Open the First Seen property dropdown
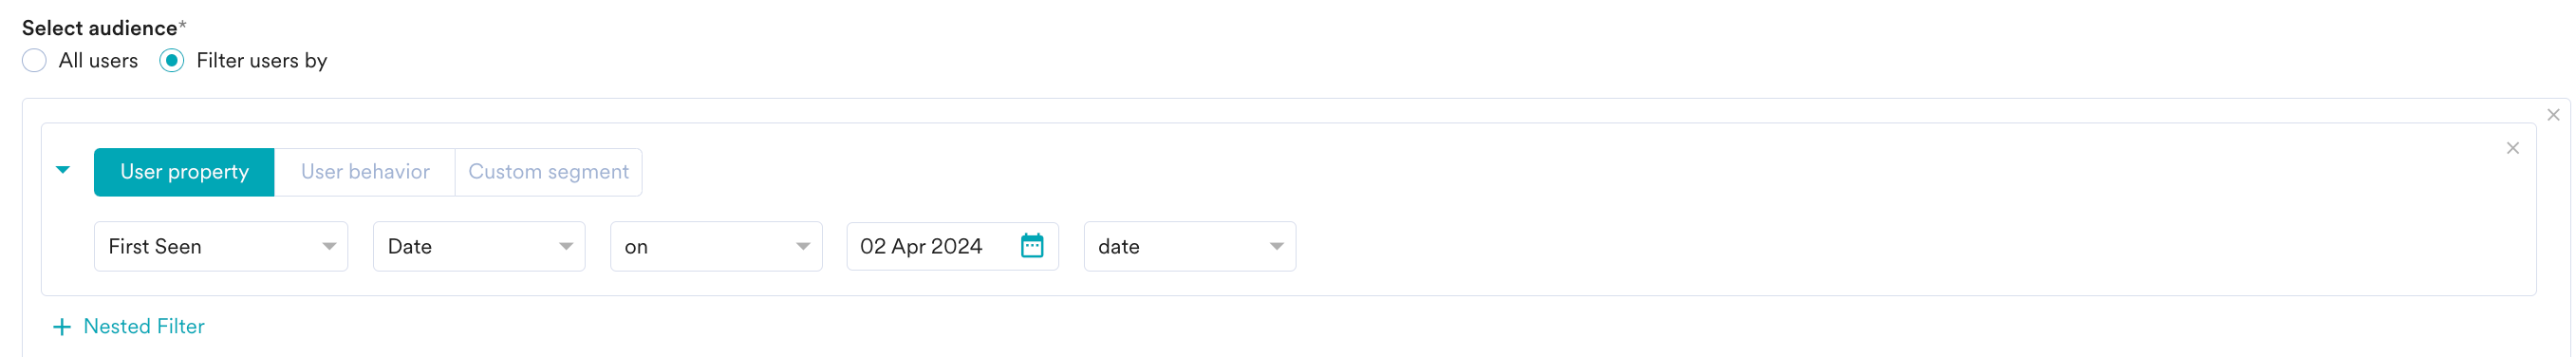The image size is (2576, 357). pyautogui.click(x=221, y=246)
